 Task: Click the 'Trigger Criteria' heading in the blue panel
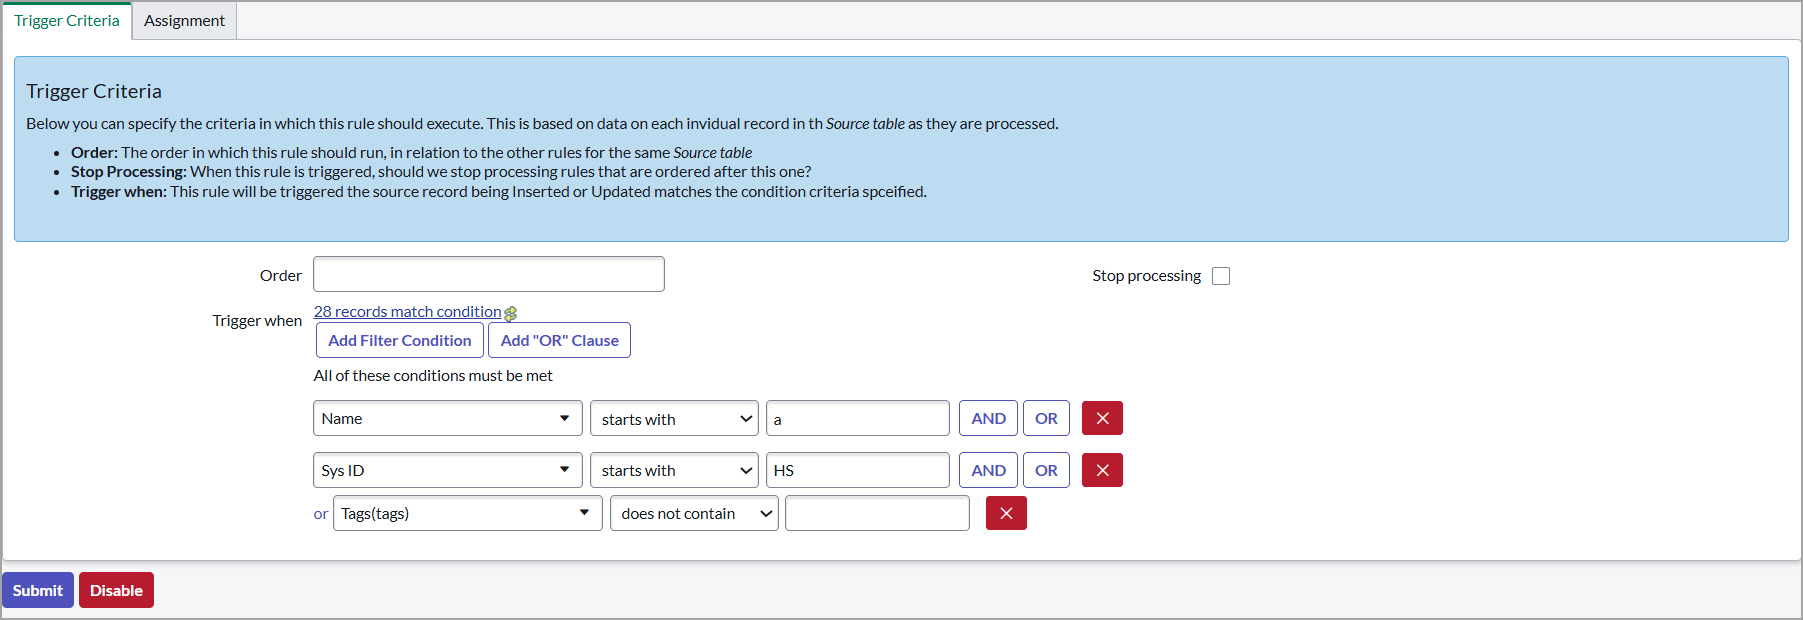tap(94, 91)
